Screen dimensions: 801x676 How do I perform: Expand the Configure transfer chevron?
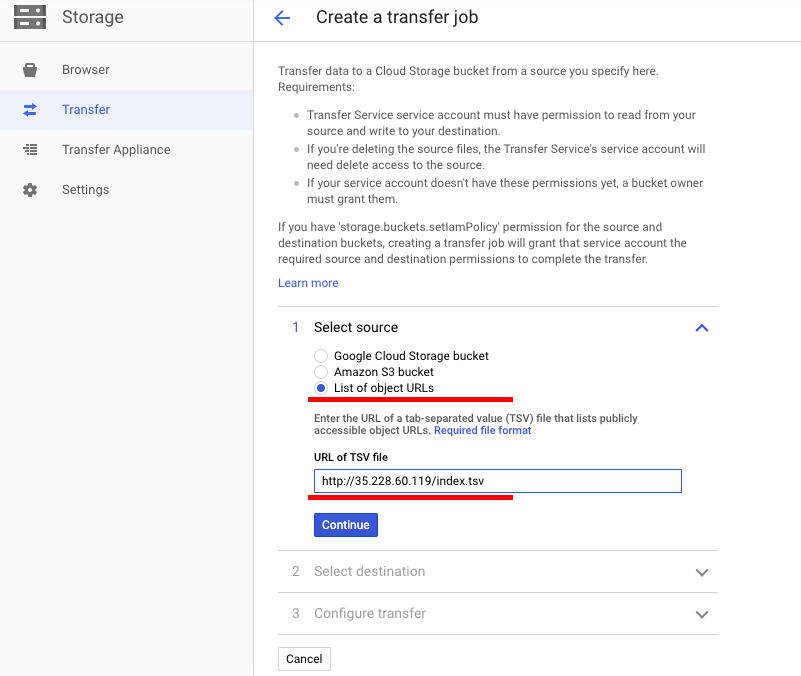click(702, 614)
